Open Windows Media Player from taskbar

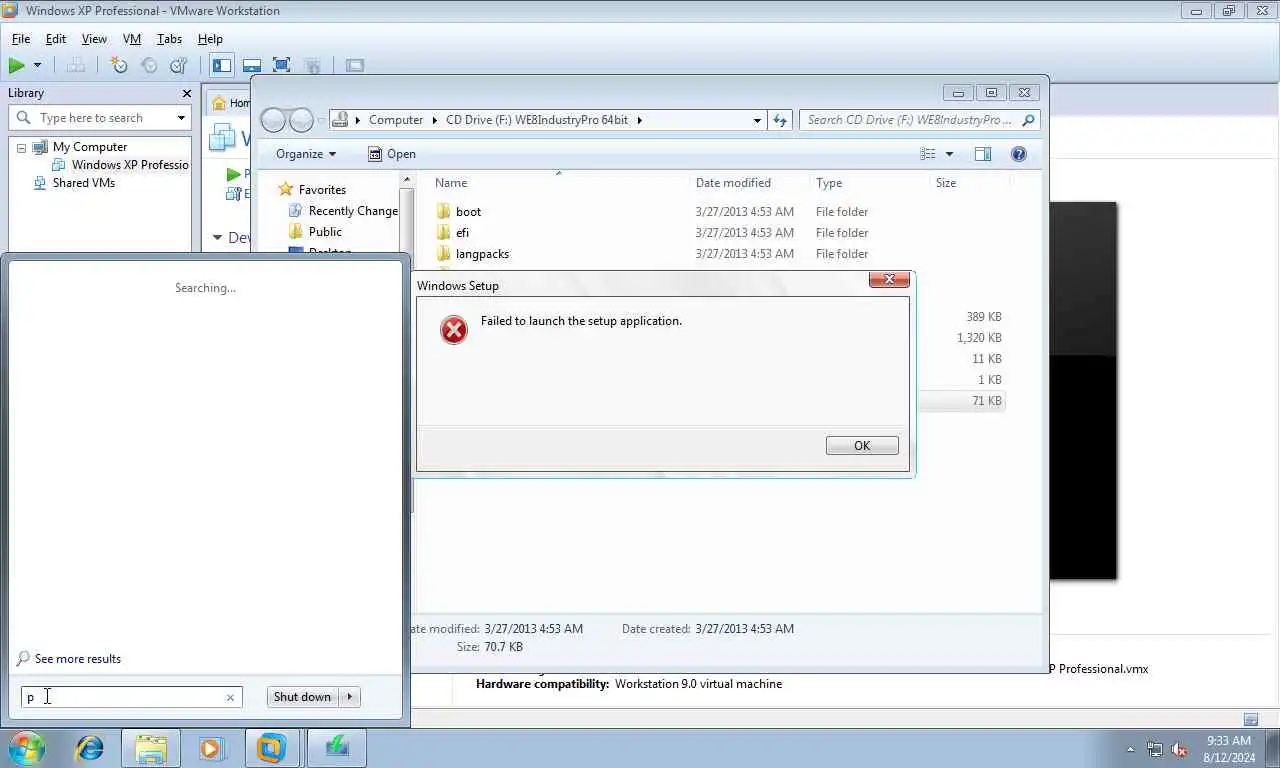(x=211, y=747)
